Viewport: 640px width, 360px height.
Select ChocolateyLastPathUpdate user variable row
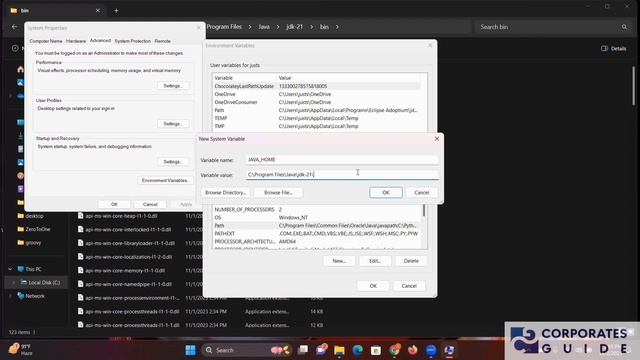317,86
